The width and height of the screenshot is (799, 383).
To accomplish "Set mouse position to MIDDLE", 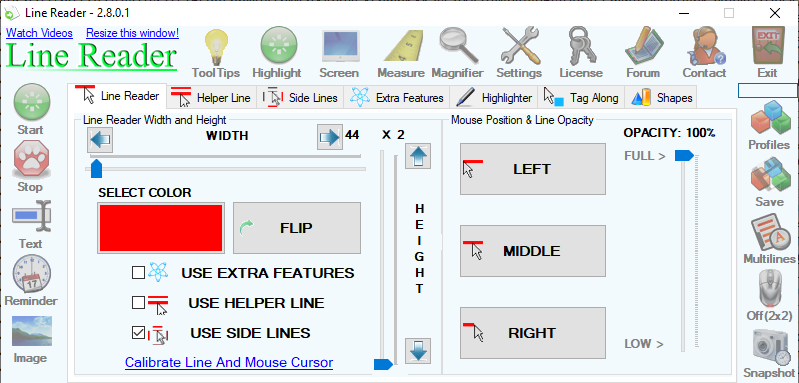I will [532, 251].
